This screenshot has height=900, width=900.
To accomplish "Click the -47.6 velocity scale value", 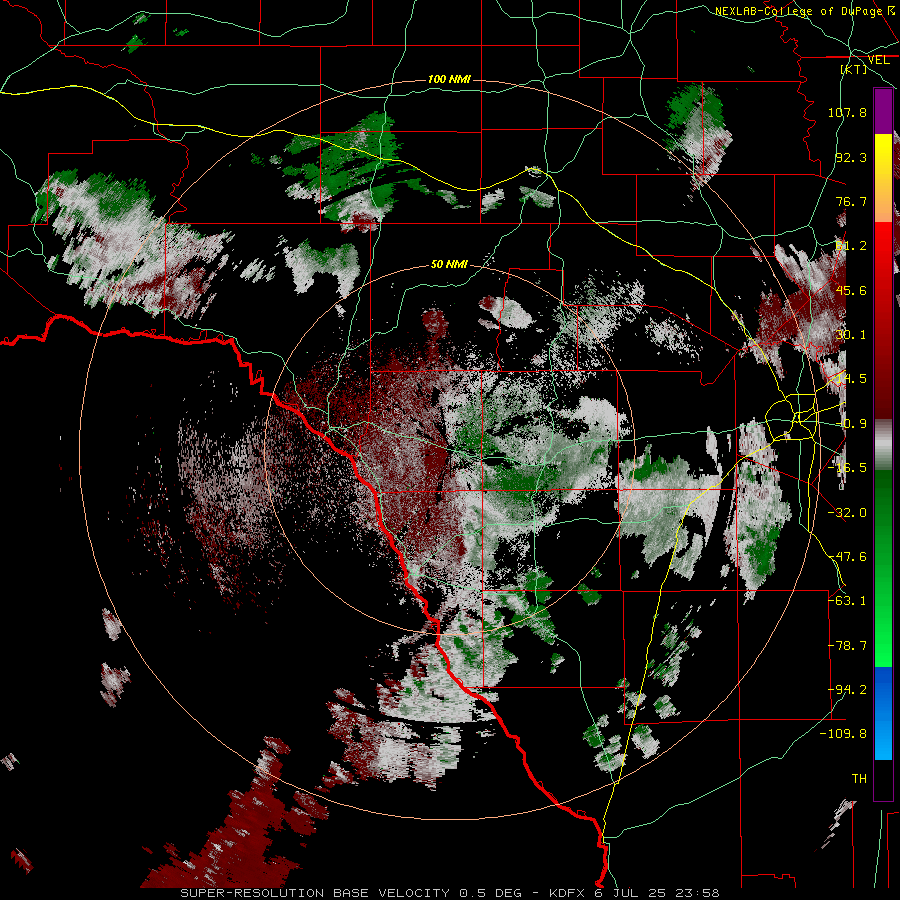I will coord(847,557).
